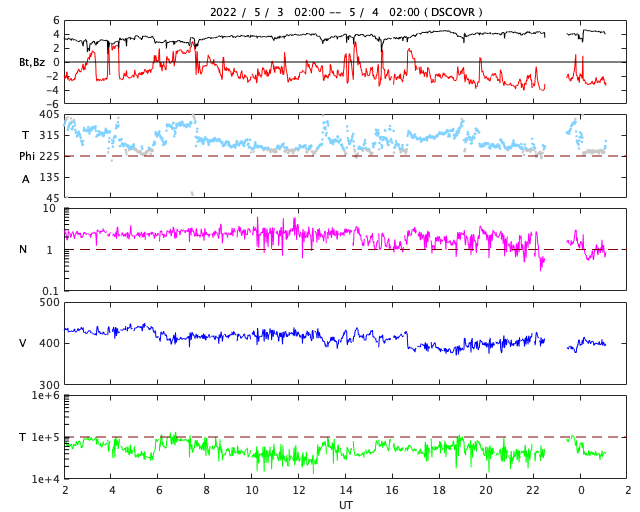Viewport: 640px width, 512px height.
Task: Select the 20 hour tick on the UT axis
Action: 486,490
